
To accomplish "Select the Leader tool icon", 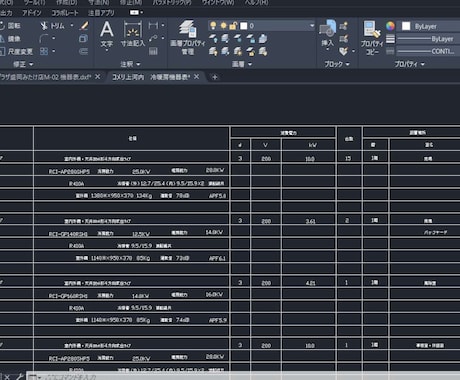I will [153, 38].
